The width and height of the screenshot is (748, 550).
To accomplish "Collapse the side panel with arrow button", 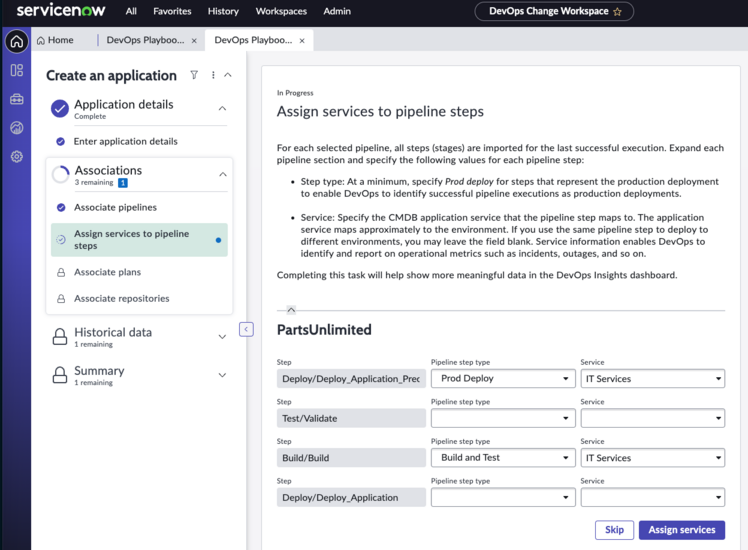I will point(246,329).
